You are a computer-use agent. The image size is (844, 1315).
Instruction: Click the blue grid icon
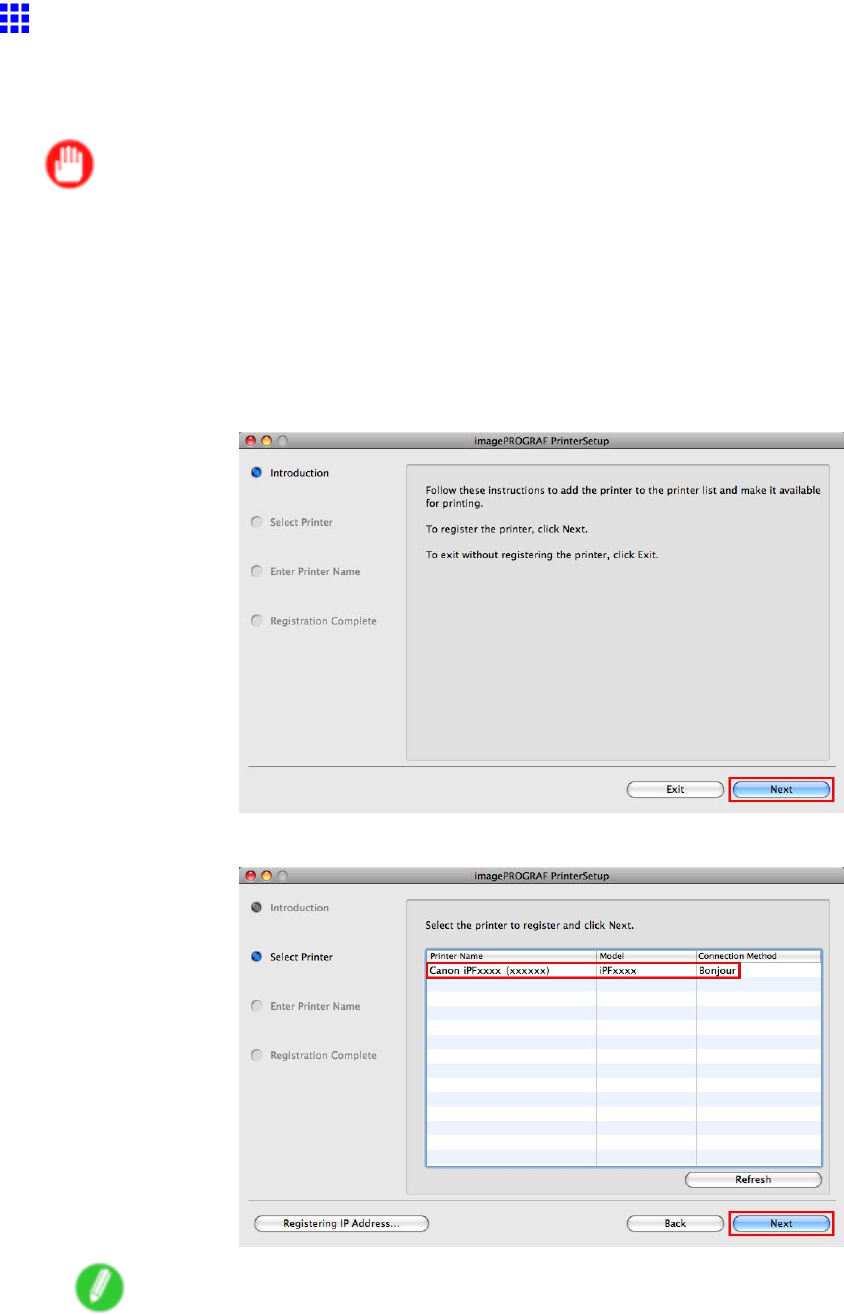15,17
